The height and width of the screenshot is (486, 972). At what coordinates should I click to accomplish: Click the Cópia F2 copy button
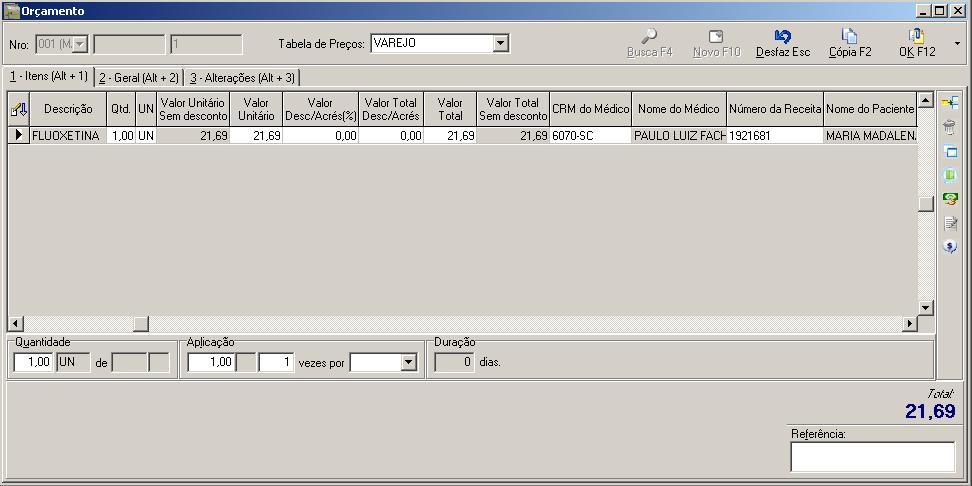coord(850,43)
